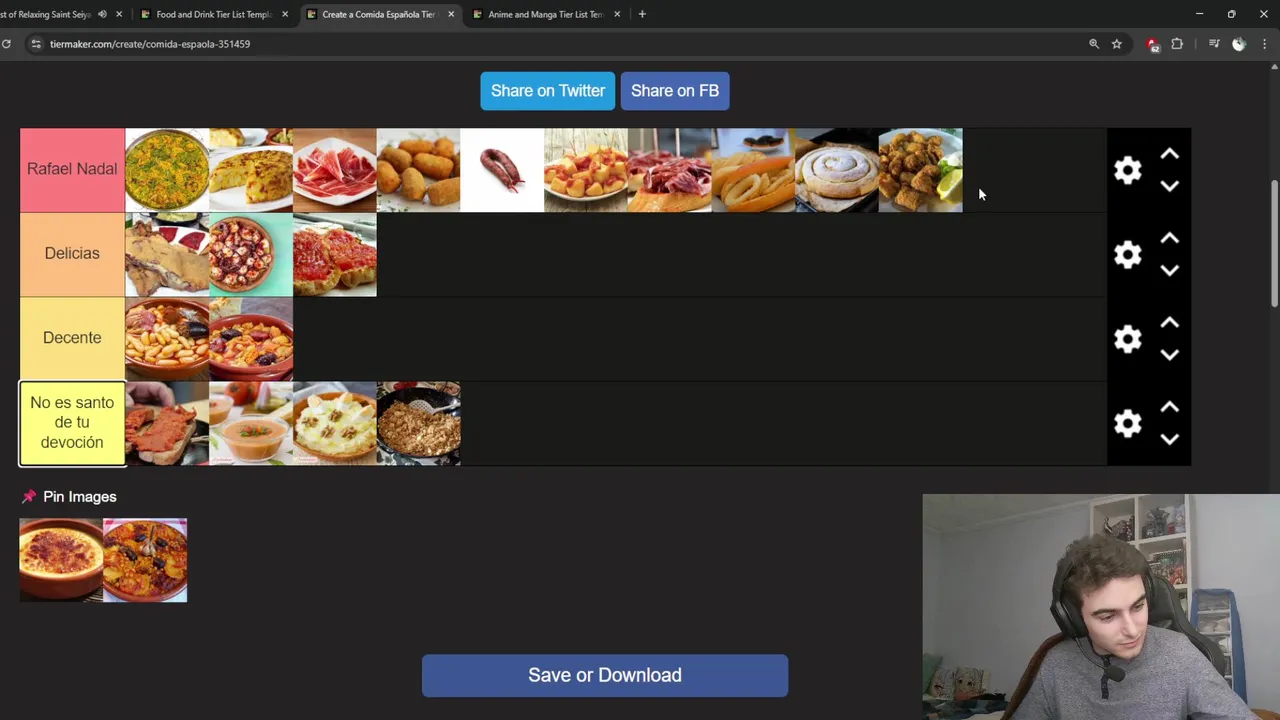Move Delicias row down with arrow

(1169, 270)
